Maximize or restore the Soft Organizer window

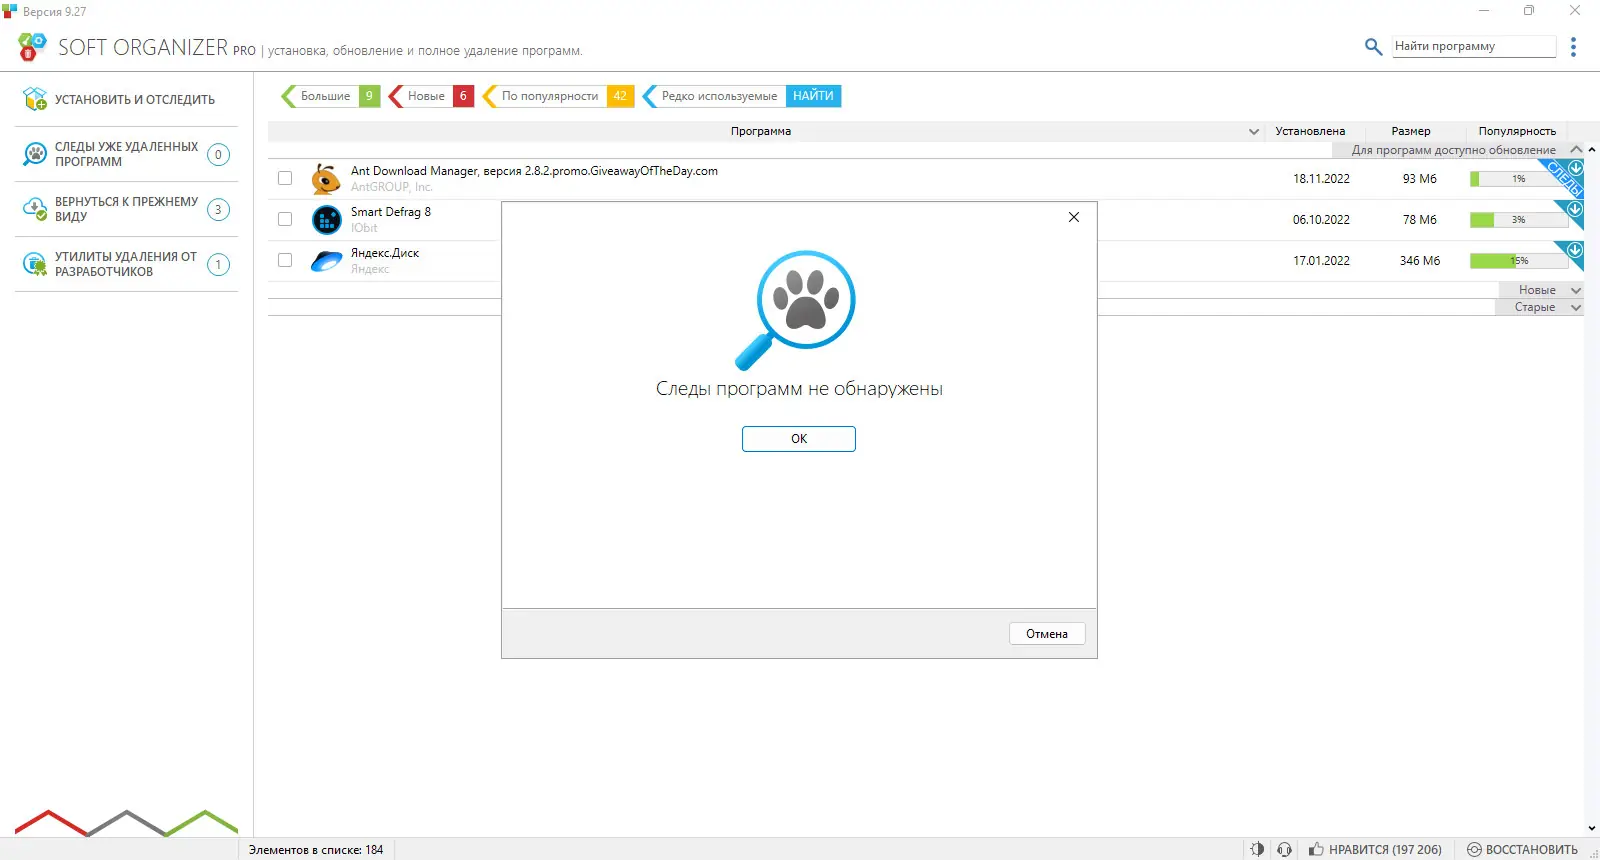click(x=1529, y=11)
